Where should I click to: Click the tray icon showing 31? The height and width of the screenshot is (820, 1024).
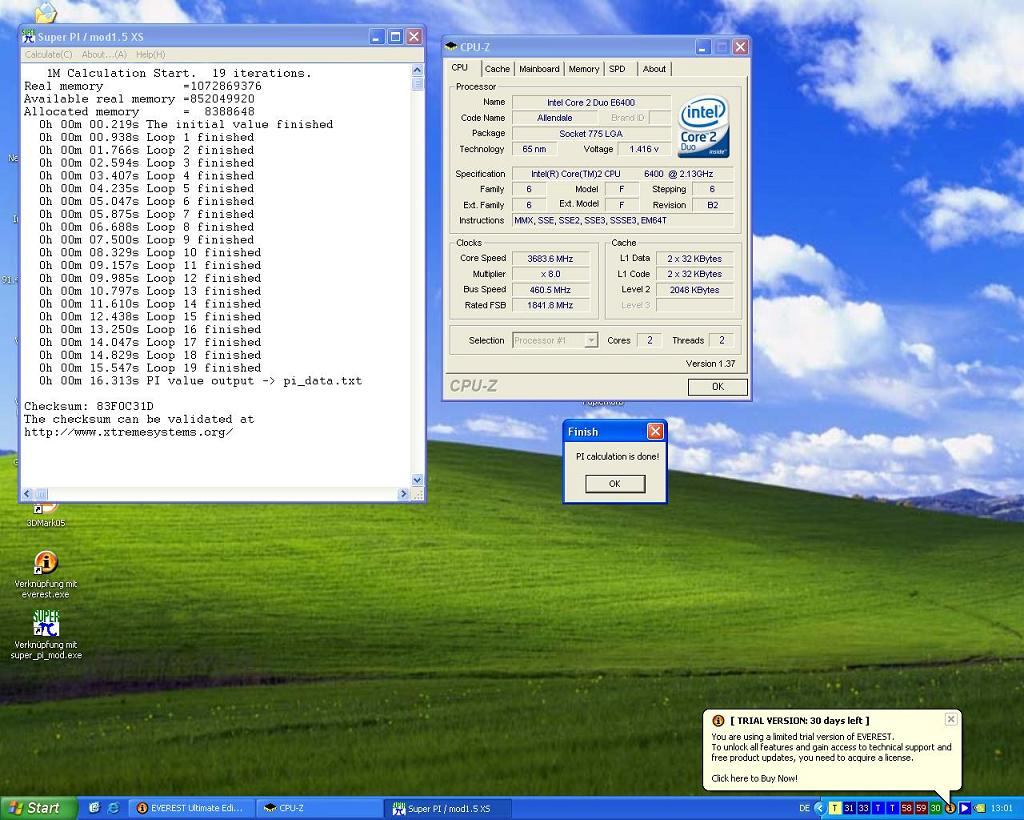click(849, 808)
